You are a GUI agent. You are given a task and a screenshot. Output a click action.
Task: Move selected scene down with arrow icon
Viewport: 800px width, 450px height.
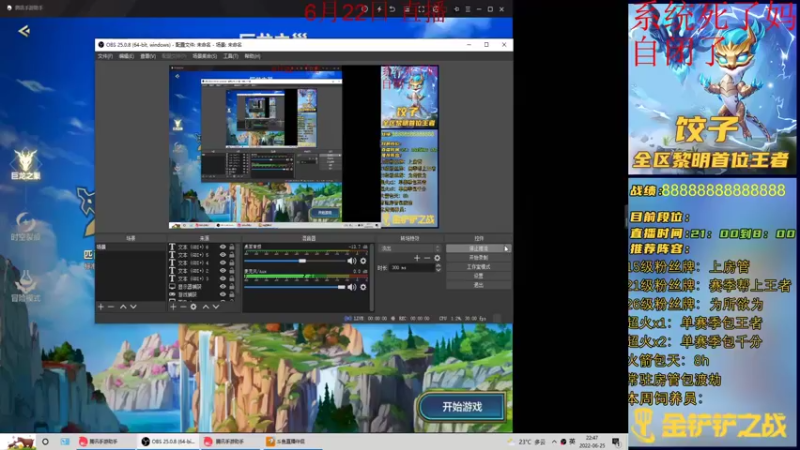tap(135, 307)
